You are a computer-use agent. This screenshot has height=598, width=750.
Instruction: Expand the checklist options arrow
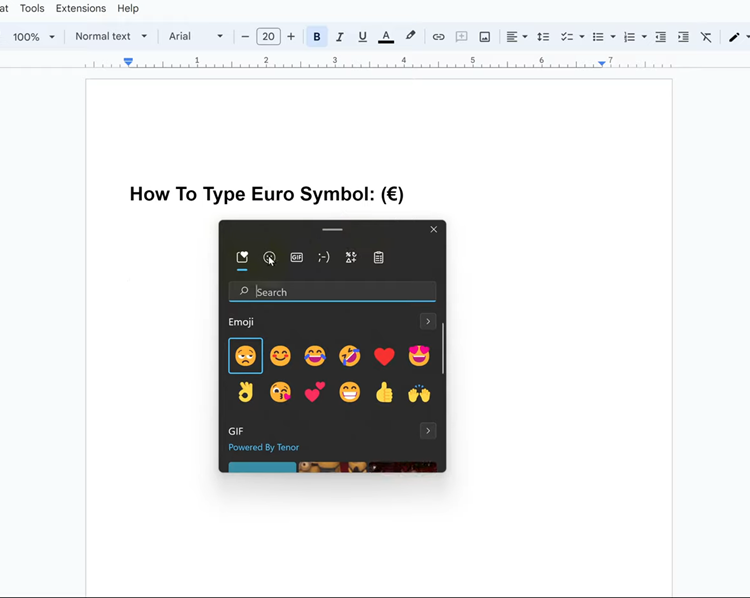click(582, 37)
